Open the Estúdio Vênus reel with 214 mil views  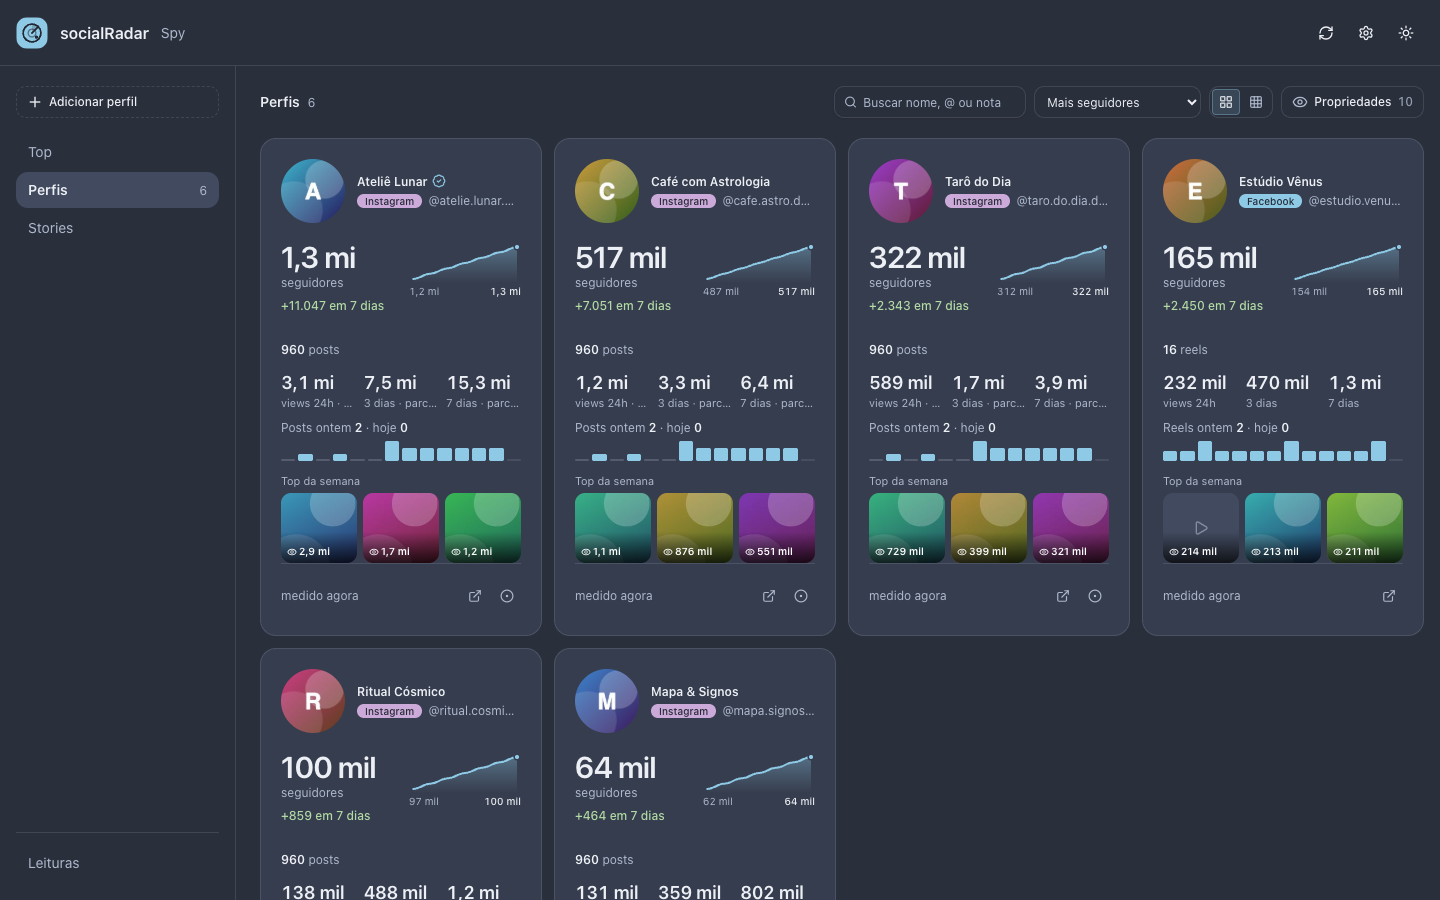pyautogui.click(x=1201, y=528)
